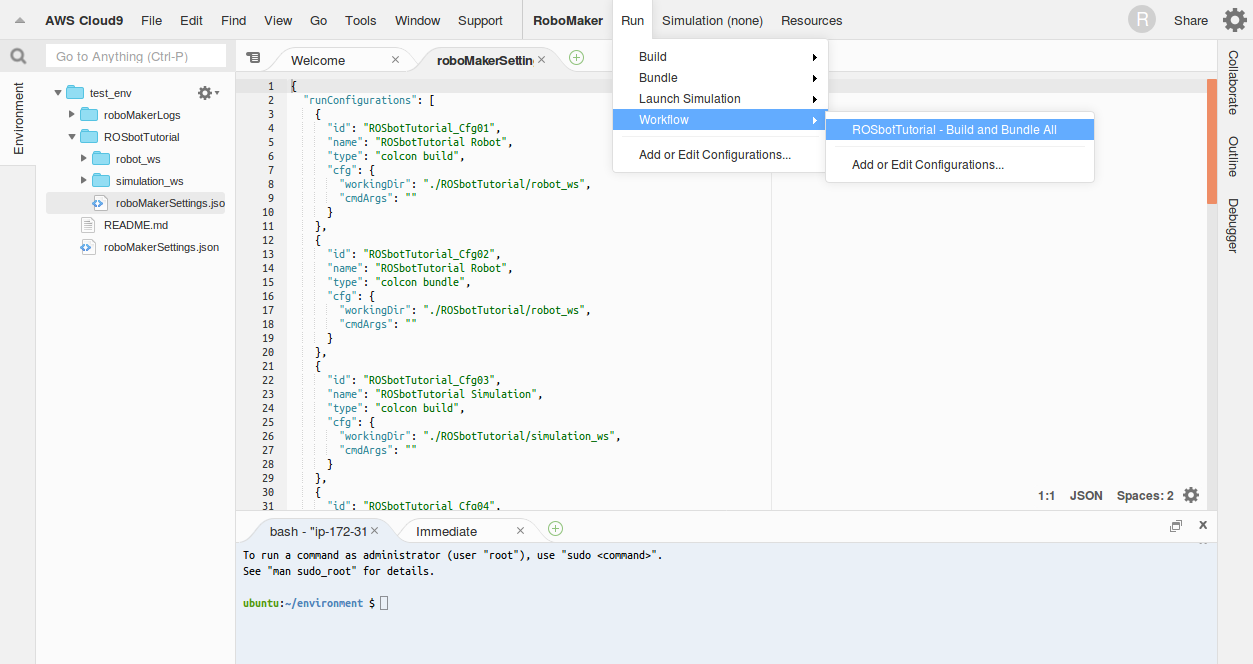Change the Spaces: 2 indentation setting
Viewport: 1253px width, 664px height.
click(1145, 495)
